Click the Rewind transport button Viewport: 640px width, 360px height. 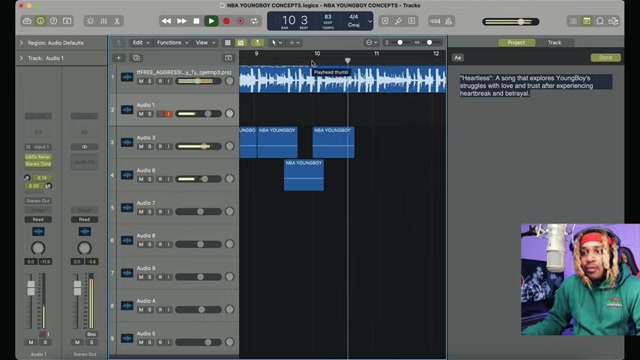coord(166,21)
